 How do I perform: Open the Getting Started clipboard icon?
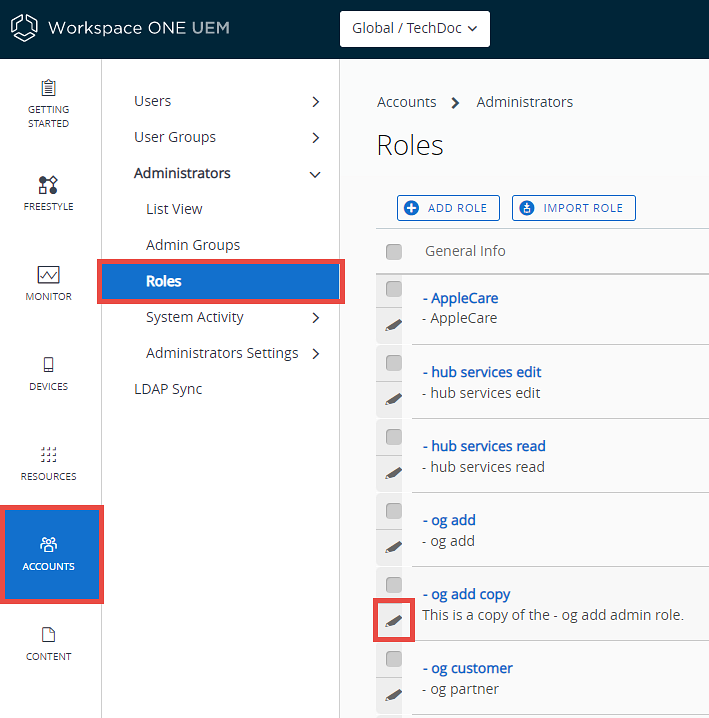pyautogui.click(x=48, y=88)
